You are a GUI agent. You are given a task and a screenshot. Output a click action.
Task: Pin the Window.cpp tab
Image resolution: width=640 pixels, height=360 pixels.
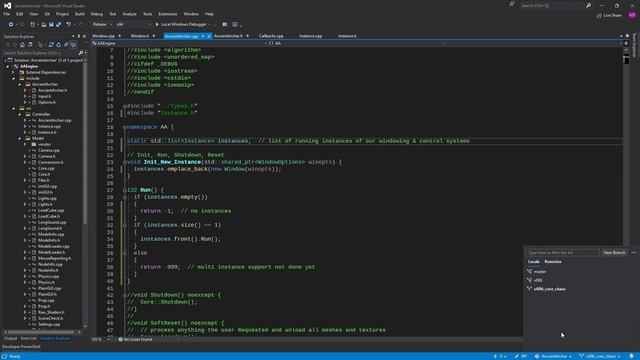coord(120,36)
